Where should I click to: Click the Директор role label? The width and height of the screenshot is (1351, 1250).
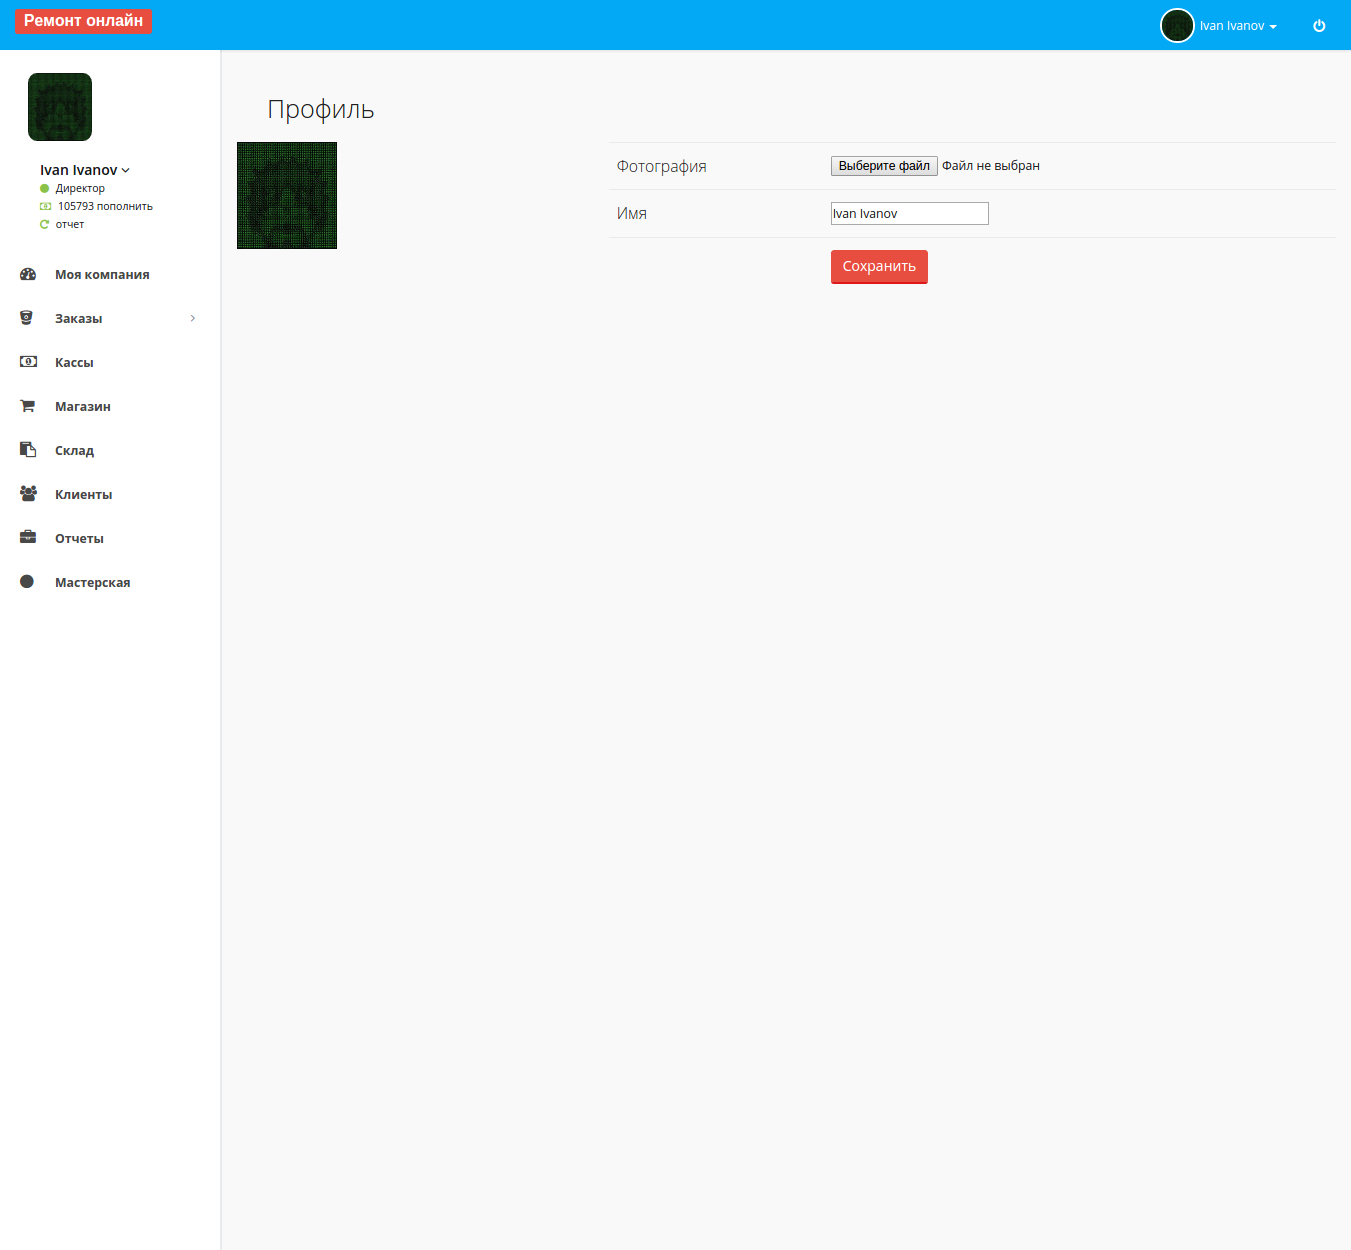[80, 188]
